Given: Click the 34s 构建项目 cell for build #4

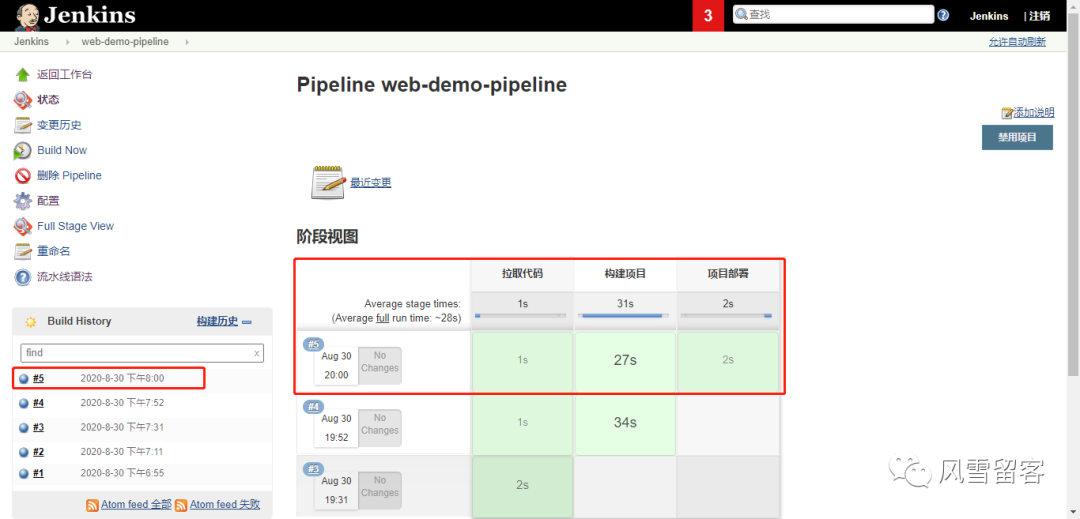Looking at the screenshot, I should pos(625,423).
